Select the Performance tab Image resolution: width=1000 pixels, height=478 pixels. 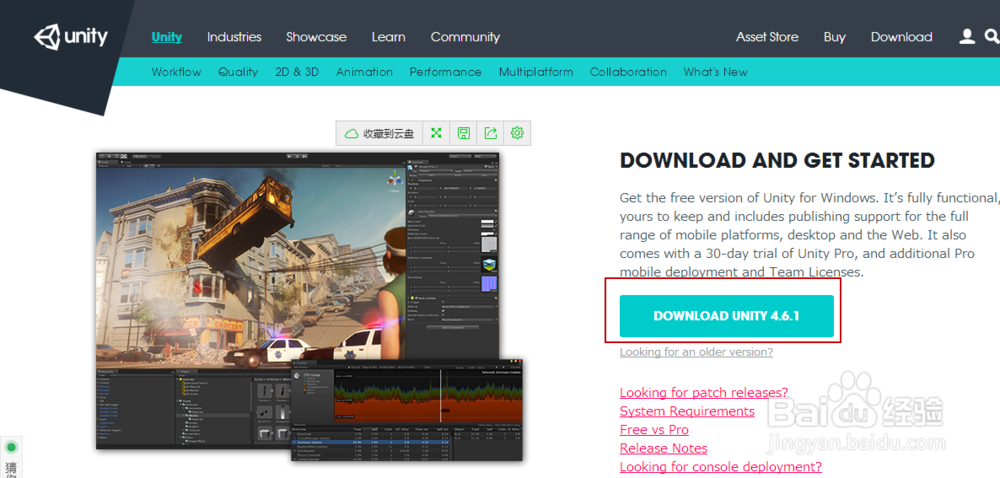pyautogui.click(x=445, y=72)
